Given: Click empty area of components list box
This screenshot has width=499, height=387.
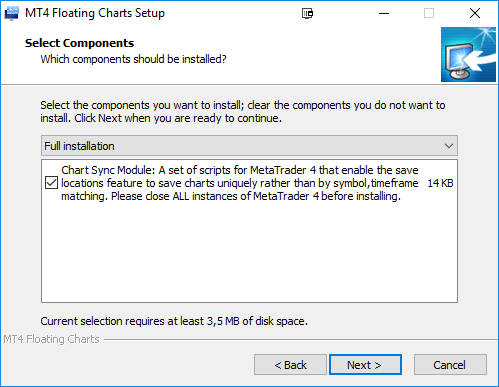Looking at the screenshot, I should (x=249, y=253).
